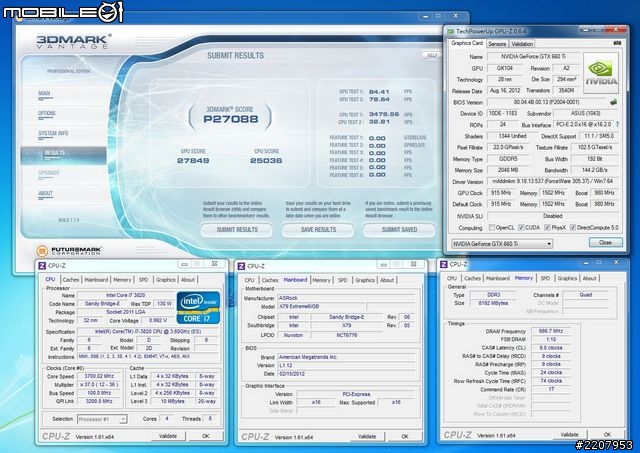Click the GPU Name field in GPU-Z

click(534, 56)
